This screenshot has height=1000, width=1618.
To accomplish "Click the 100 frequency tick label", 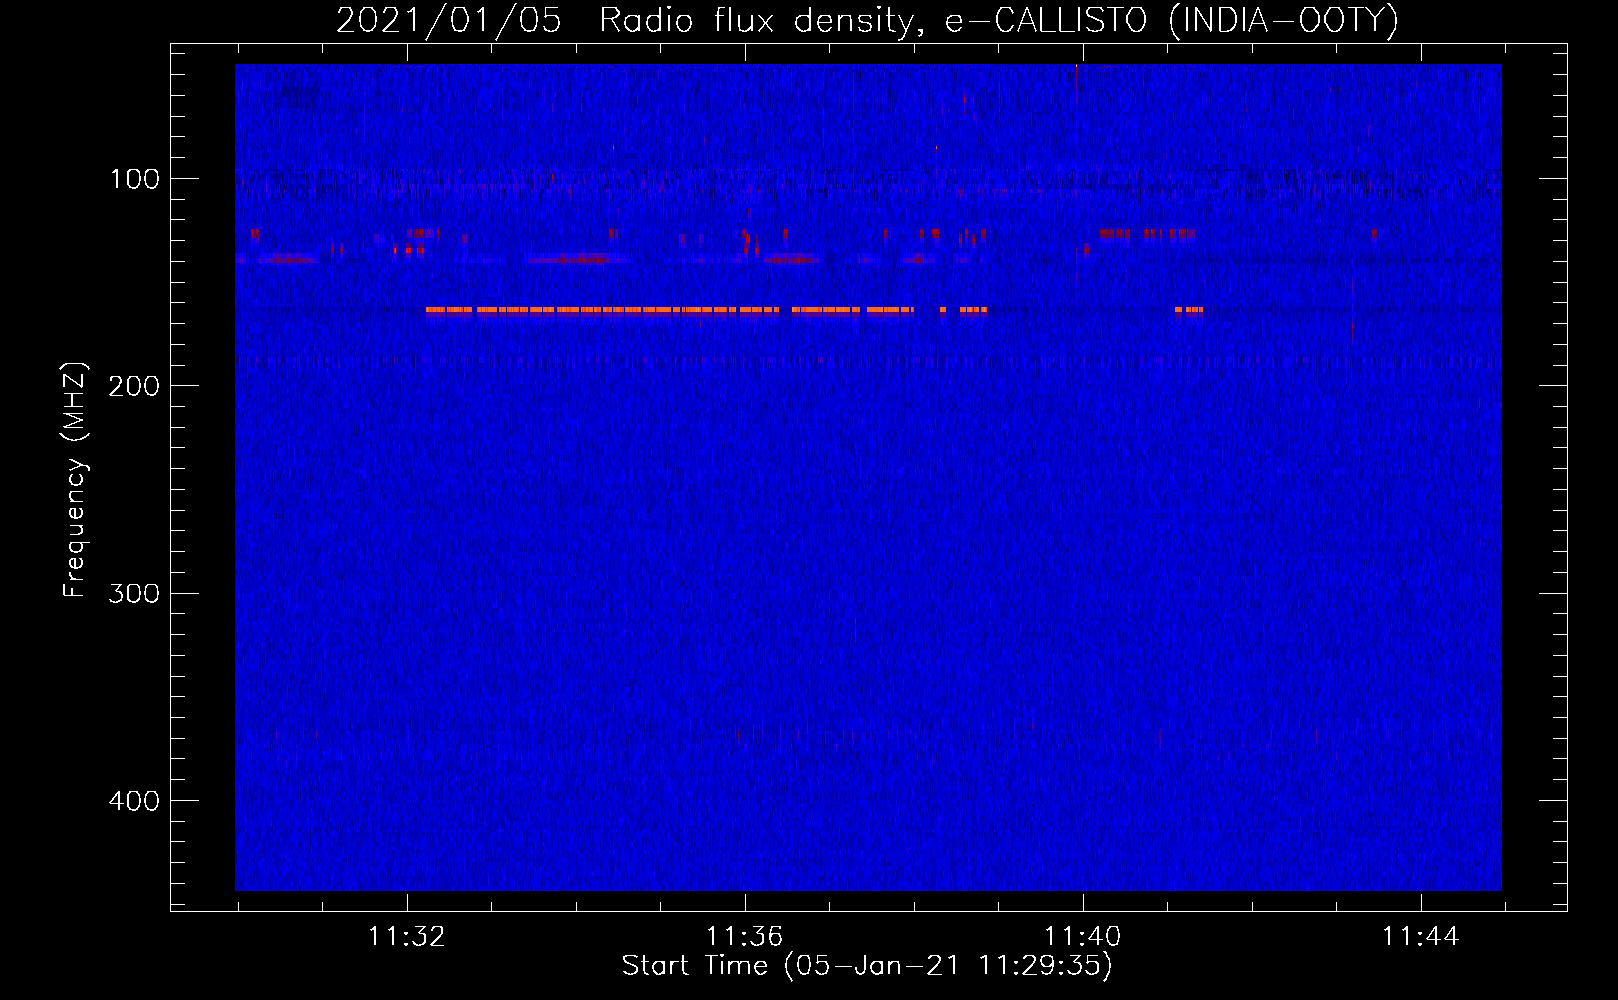I will pos(135,179).
